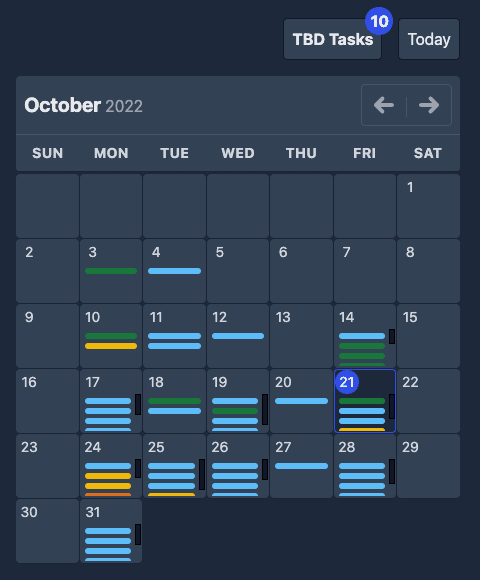Select October 21 highlighted date
Image resolution: width=480 pixels, height=580 pixels.
[347, 382]
